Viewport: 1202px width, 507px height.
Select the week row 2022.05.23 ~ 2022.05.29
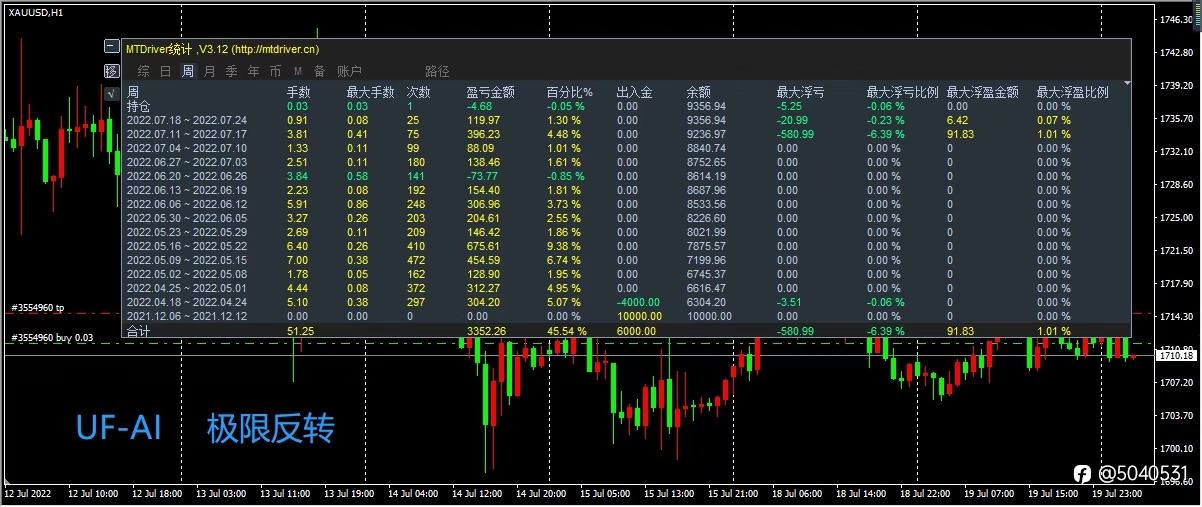pos(626,232)
